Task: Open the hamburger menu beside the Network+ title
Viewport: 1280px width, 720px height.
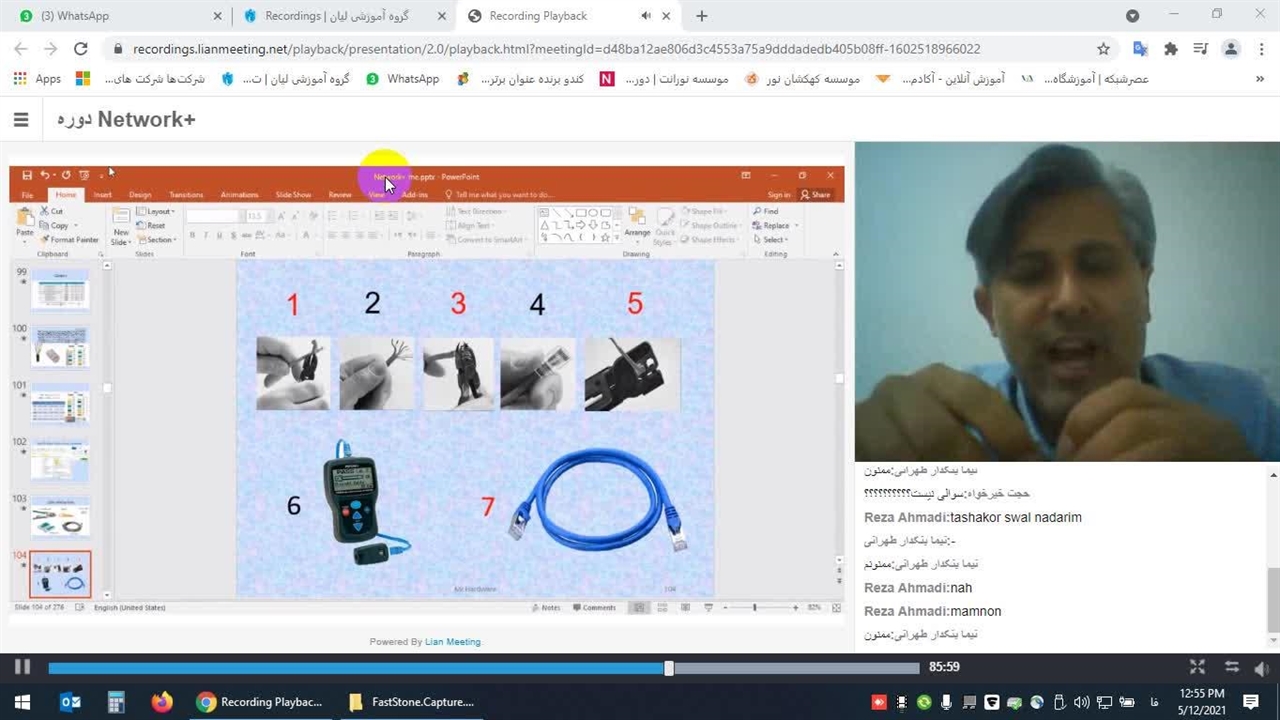Action: tap(21, 120)
